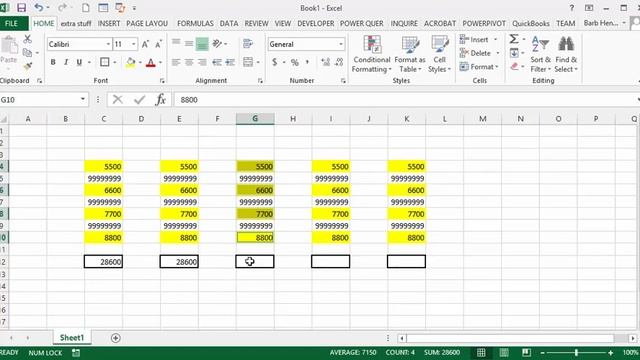Click into the formula bar showing 8800
Viewport: 640px width, 360px height.
(x=404, y=100)
